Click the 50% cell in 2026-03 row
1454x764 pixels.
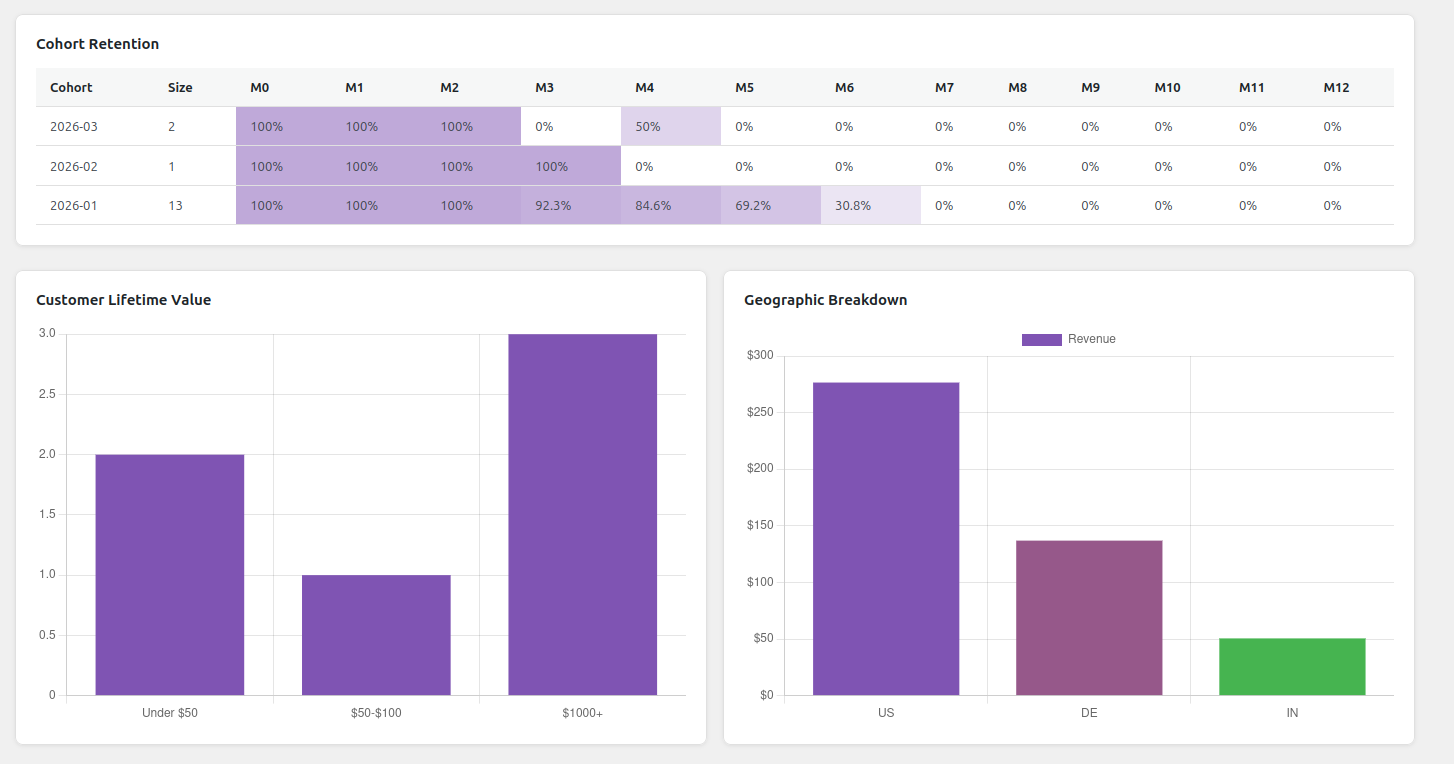pos(671,127)
